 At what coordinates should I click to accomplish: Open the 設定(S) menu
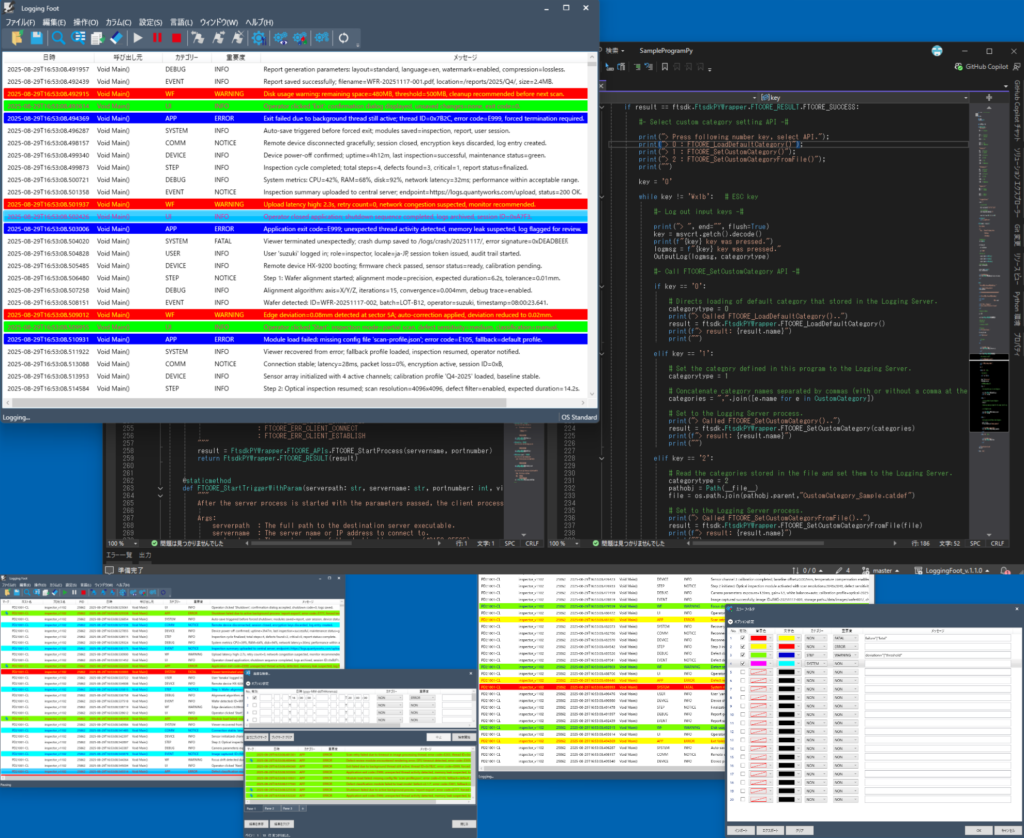(x=150, y=21)
